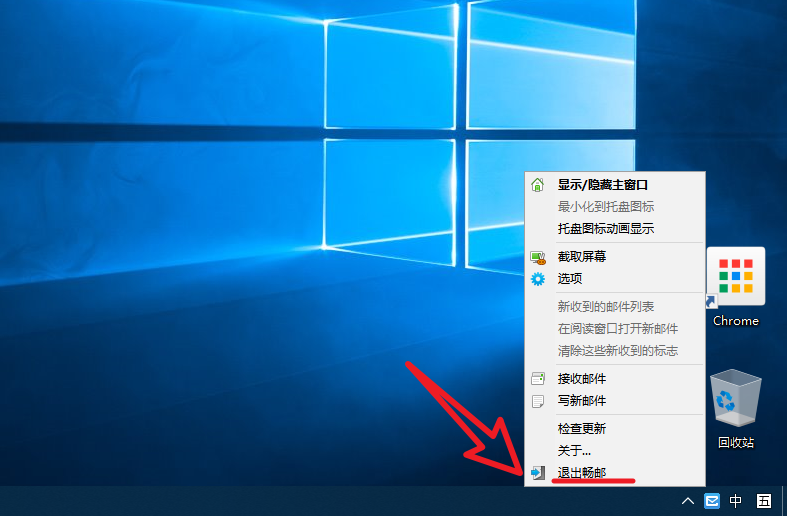Select 退出畅邮 to quit the mail client
Viewport: 787px width, 516px height.
click(x=615, y=473)
